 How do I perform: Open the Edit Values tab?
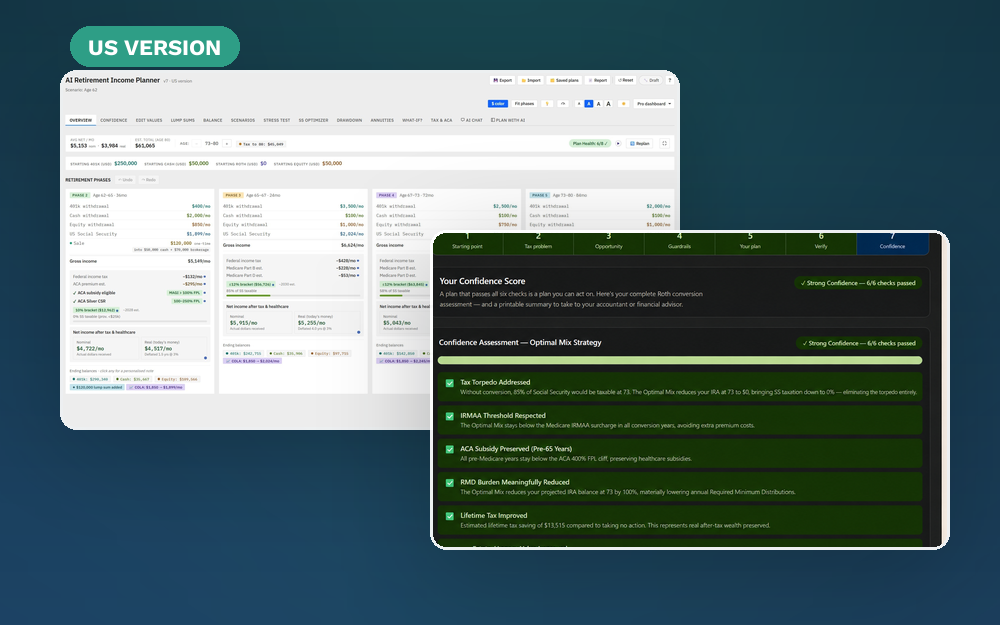[149, 120]
